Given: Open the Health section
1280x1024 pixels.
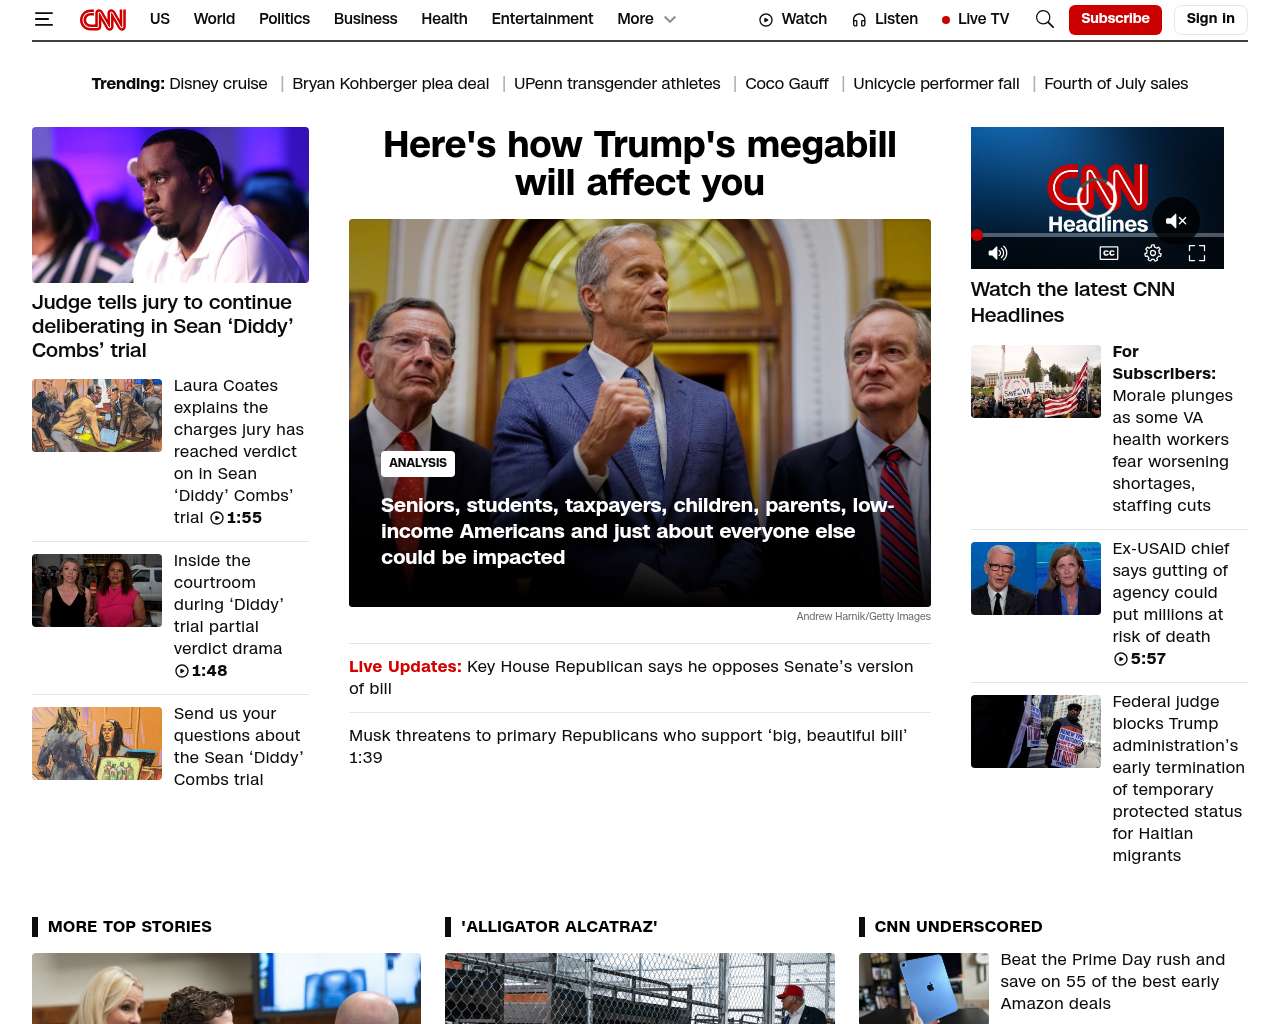Looking at the screenshot, I should coord(444,19).
